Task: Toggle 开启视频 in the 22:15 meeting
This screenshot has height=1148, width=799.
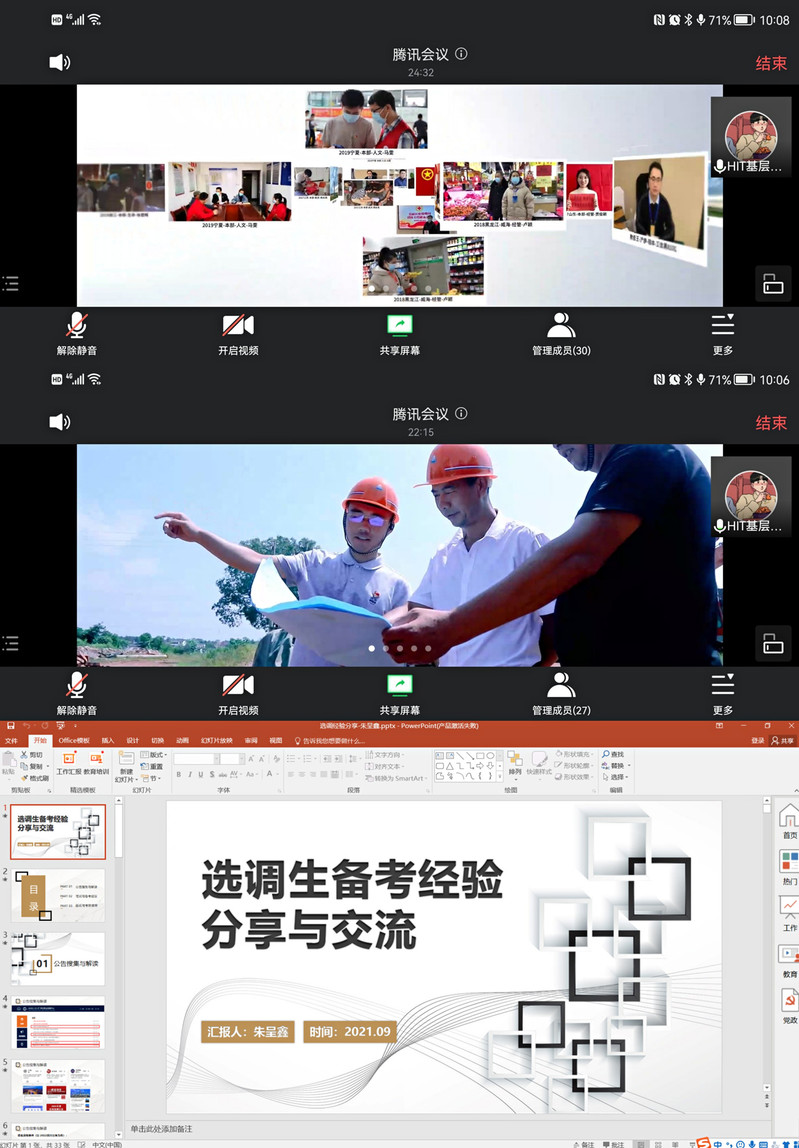Action: (238, 693)
